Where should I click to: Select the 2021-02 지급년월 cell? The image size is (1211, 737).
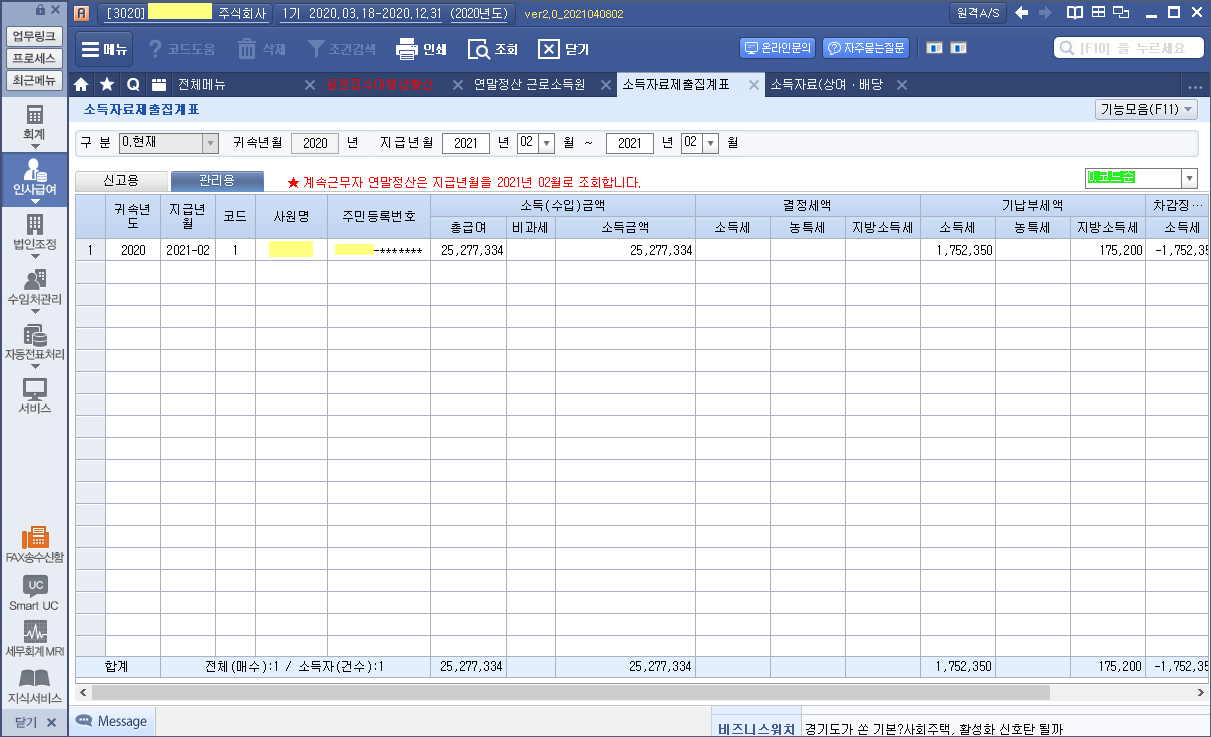click(188, 250)
